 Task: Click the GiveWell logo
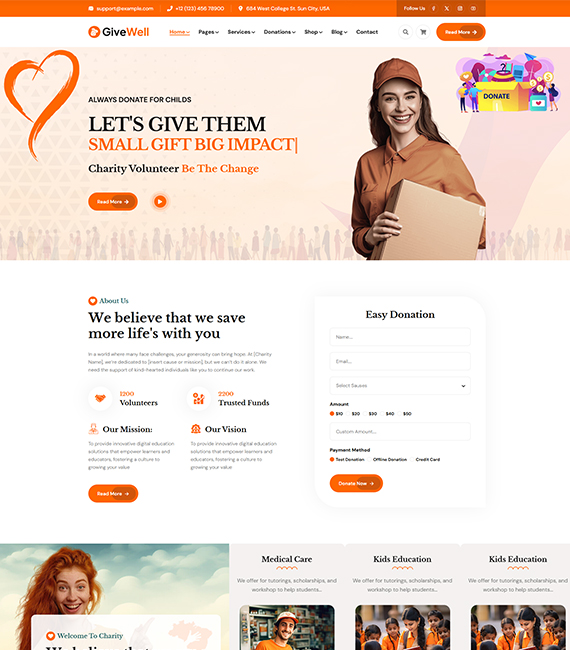pyautogui.click(x=119, y=32)
